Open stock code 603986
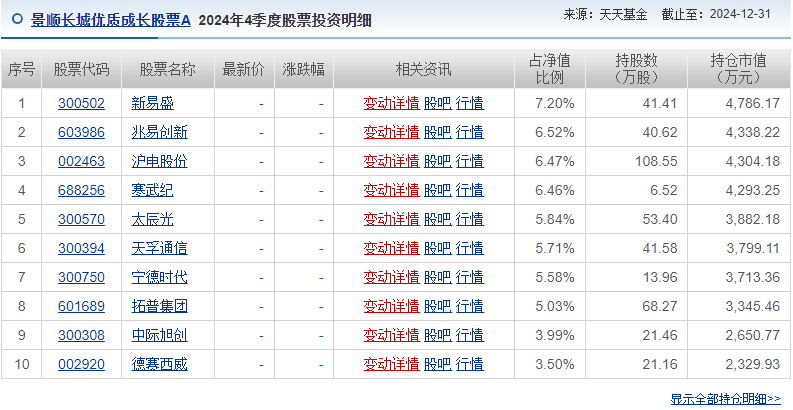This screenshot has height=410, width=793. (x=81, y=132)
